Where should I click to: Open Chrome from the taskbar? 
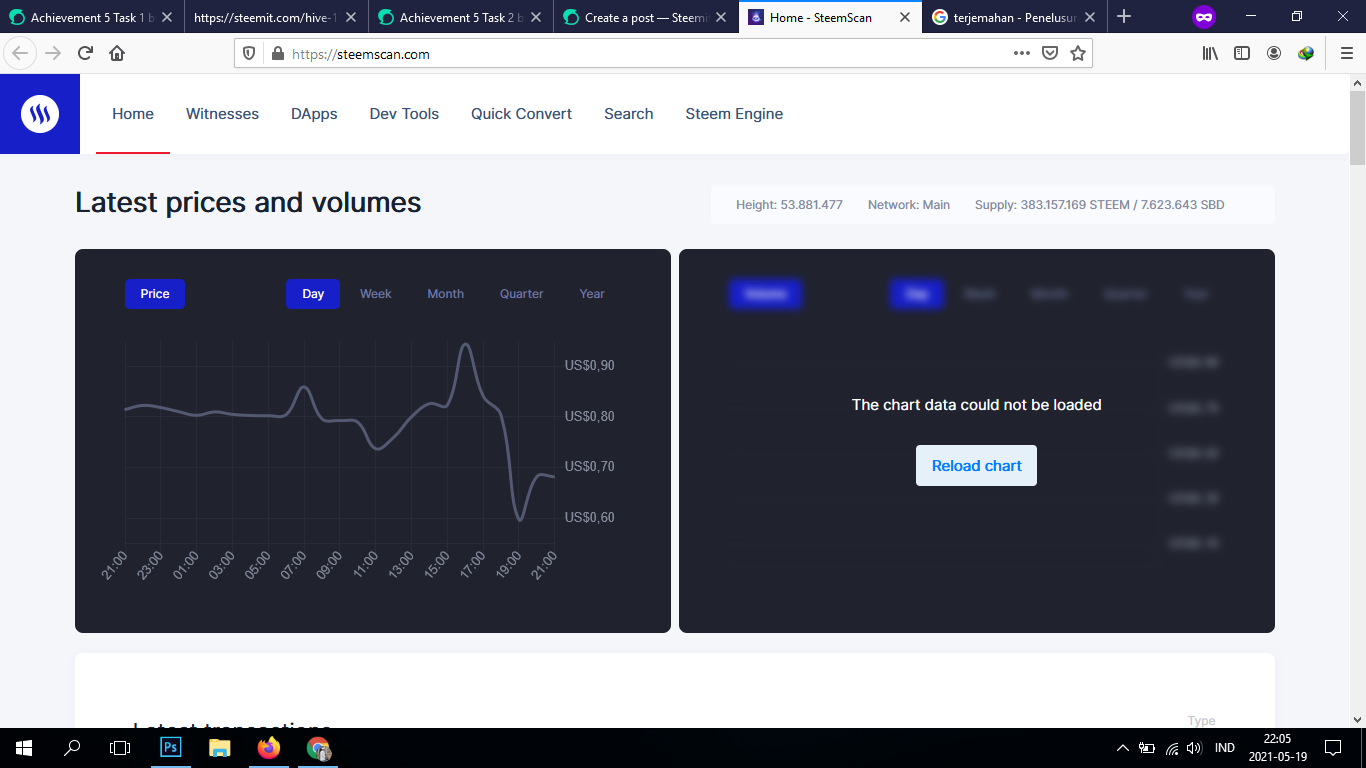coord(318,747)
